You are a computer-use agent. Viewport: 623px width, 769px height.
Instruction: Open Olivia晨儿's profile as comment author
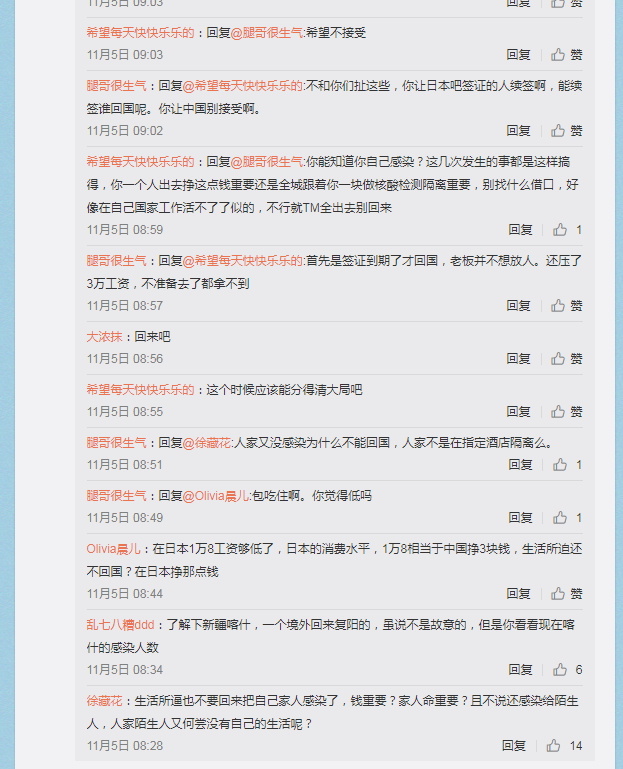(113, 548)
